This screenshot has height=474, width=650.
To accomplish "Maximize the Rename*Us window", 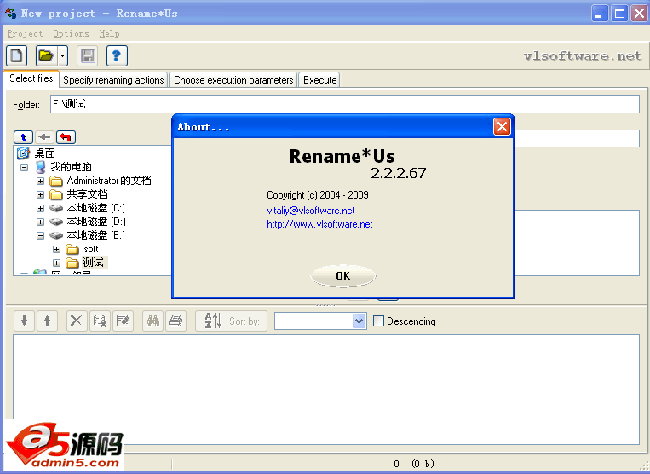I will (x=620, y=13).
